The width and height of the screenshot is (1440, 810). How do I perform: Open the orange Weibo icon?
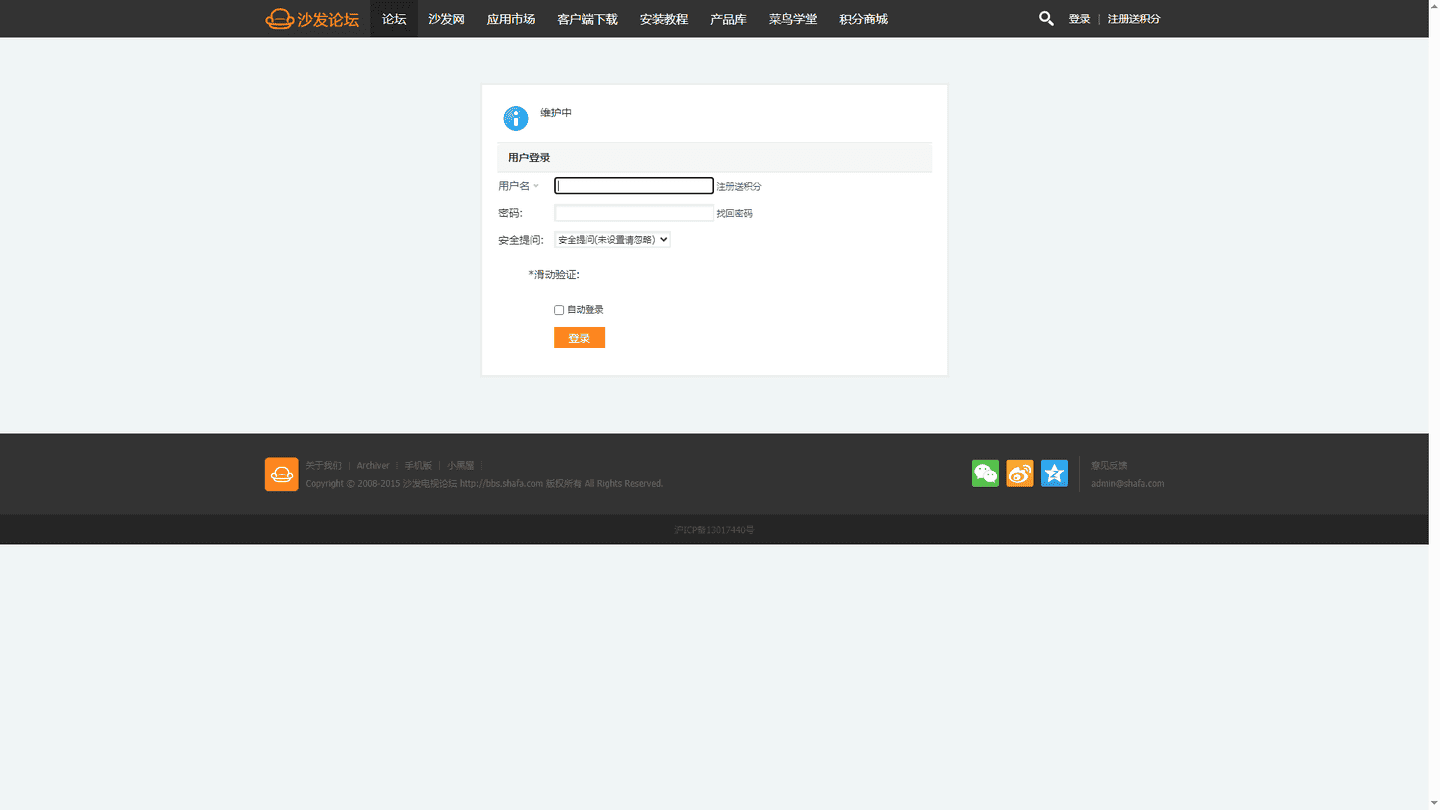1020,473
